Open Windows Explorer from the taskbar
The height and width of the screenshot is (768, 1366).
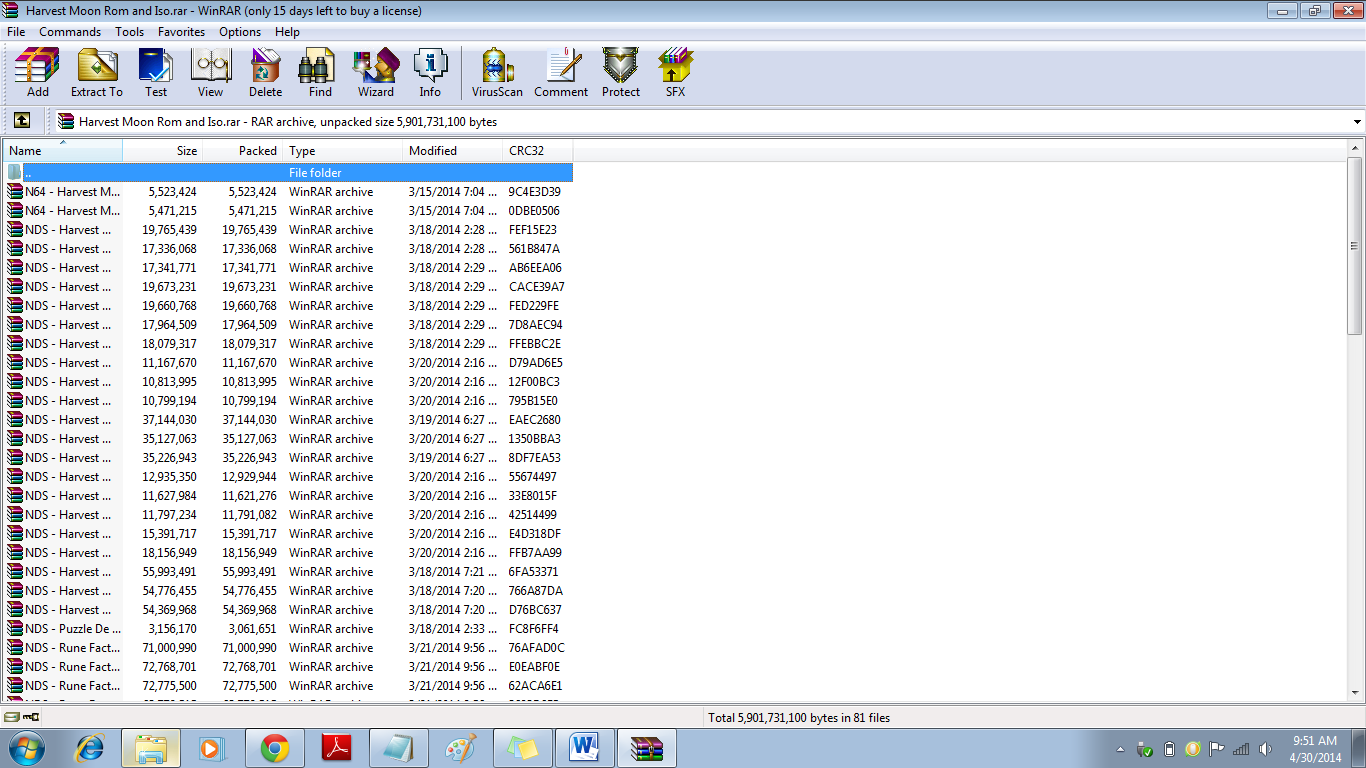click(x=151, y=748)
